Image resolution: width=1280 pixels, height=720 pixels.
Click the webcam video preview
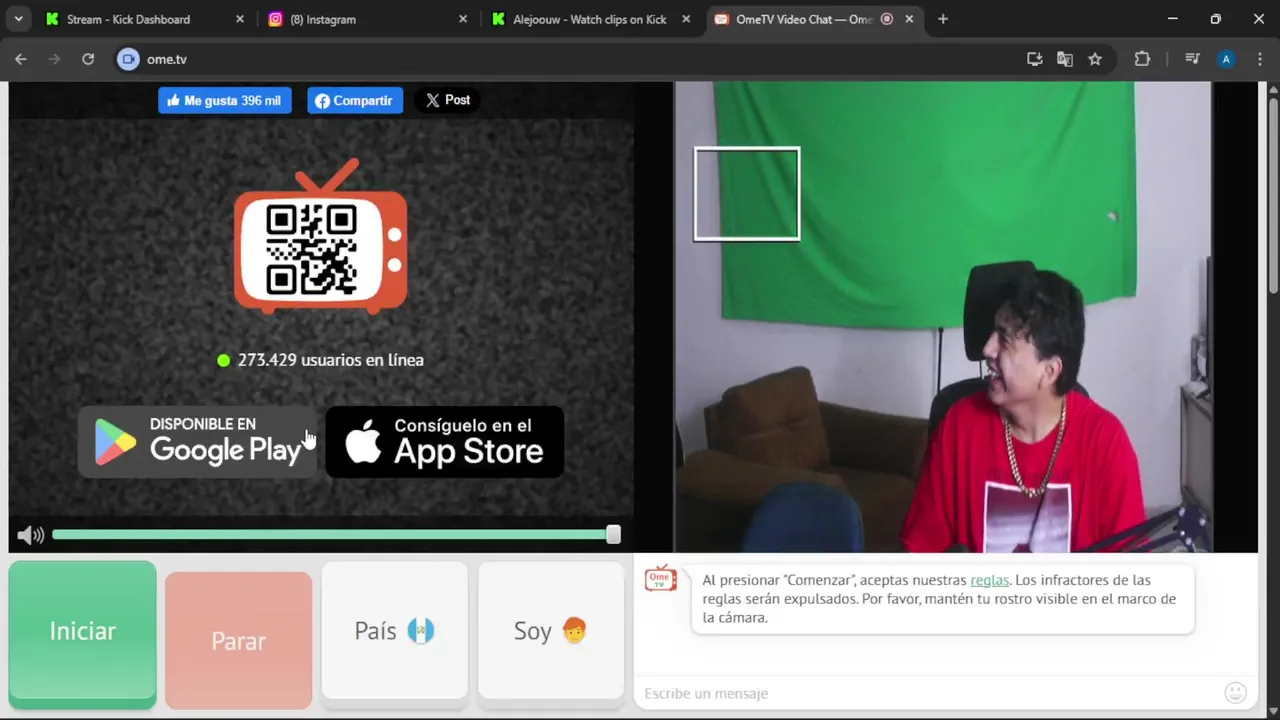[943, 316]
